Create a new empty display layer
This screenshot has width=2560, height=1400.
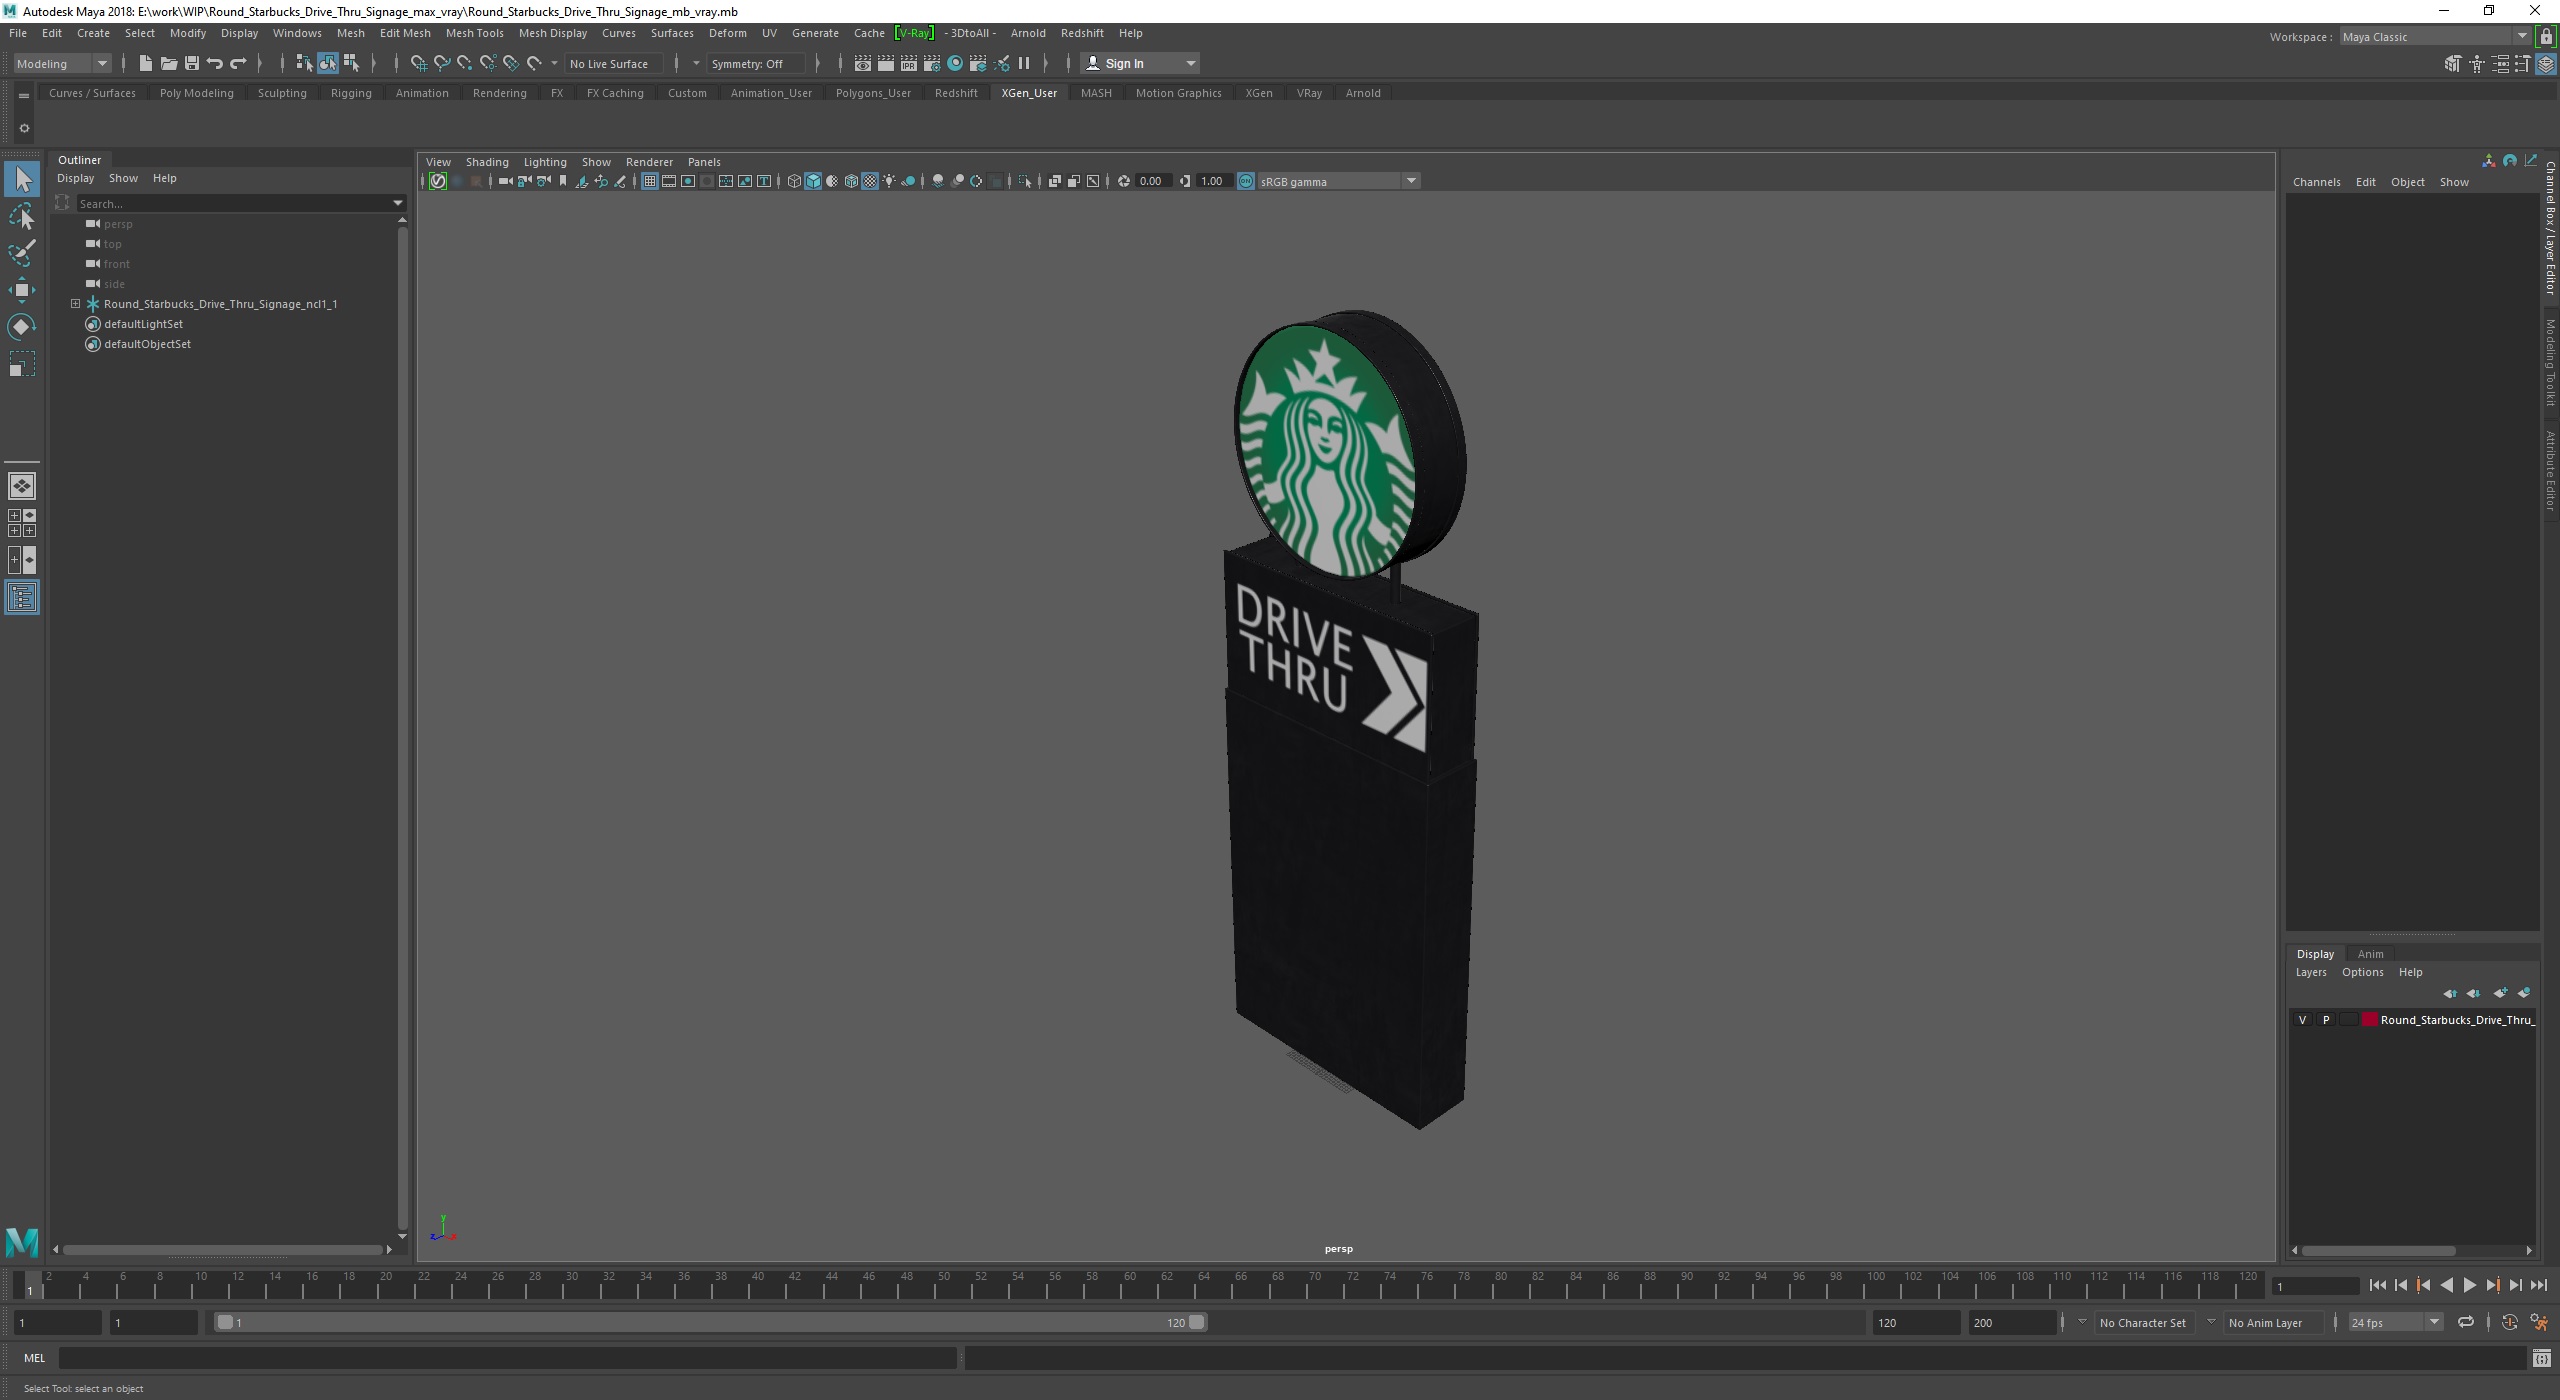click(2499, 993)
